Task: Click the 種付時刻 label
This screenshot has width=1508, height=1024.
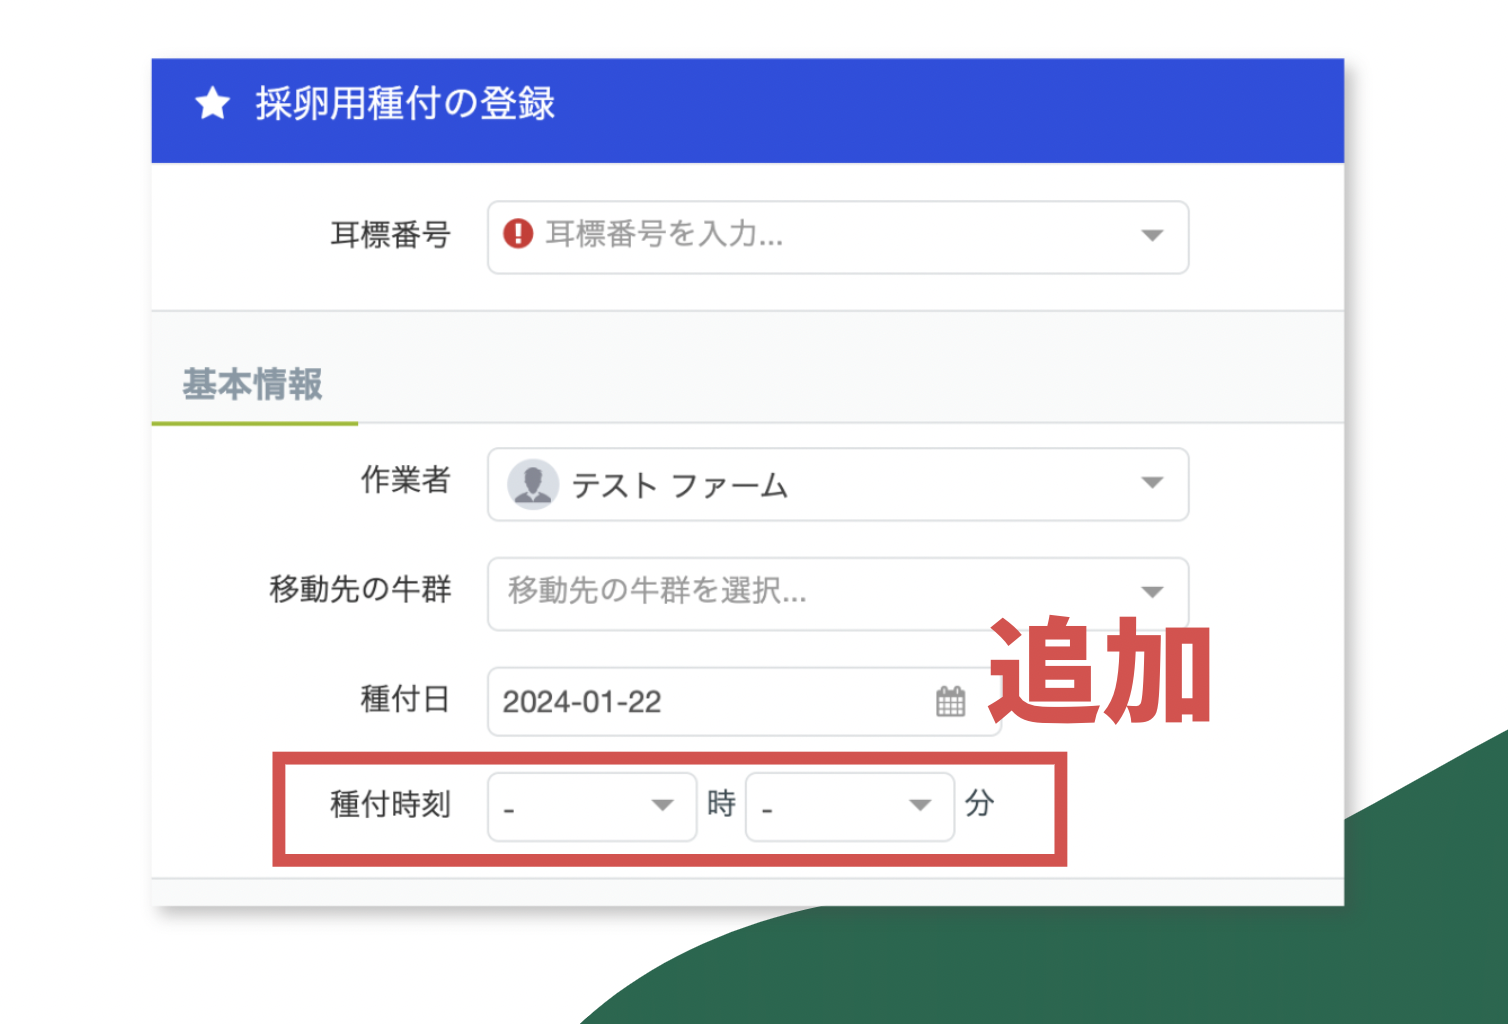Action: (x=391, y=804)
